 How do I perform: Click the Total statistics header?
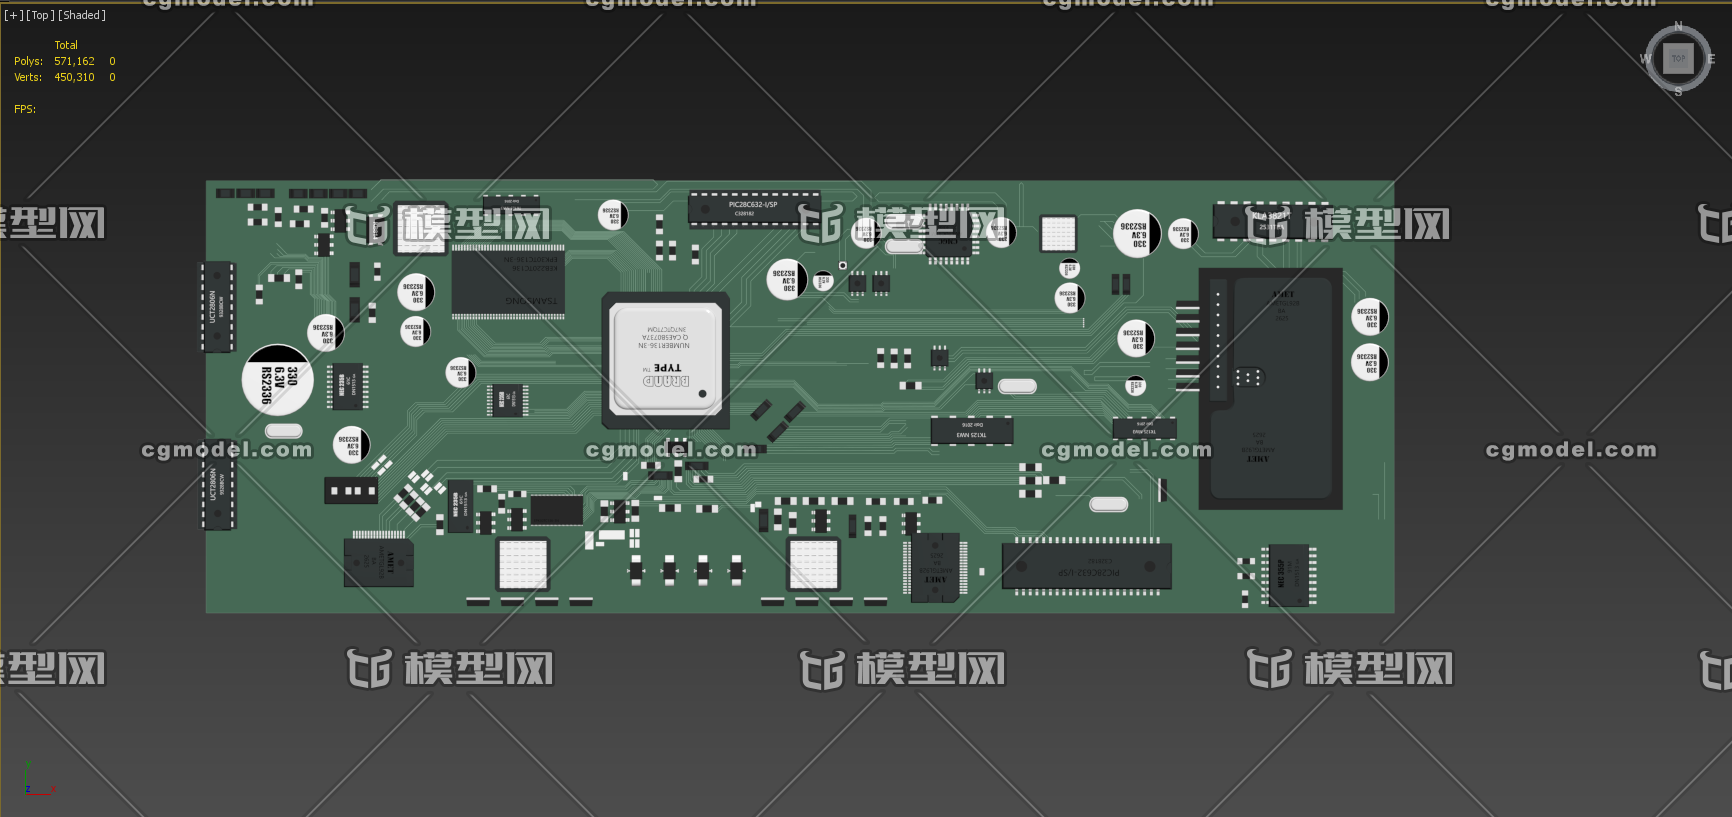pyautogui.click(x=66, y=45)
